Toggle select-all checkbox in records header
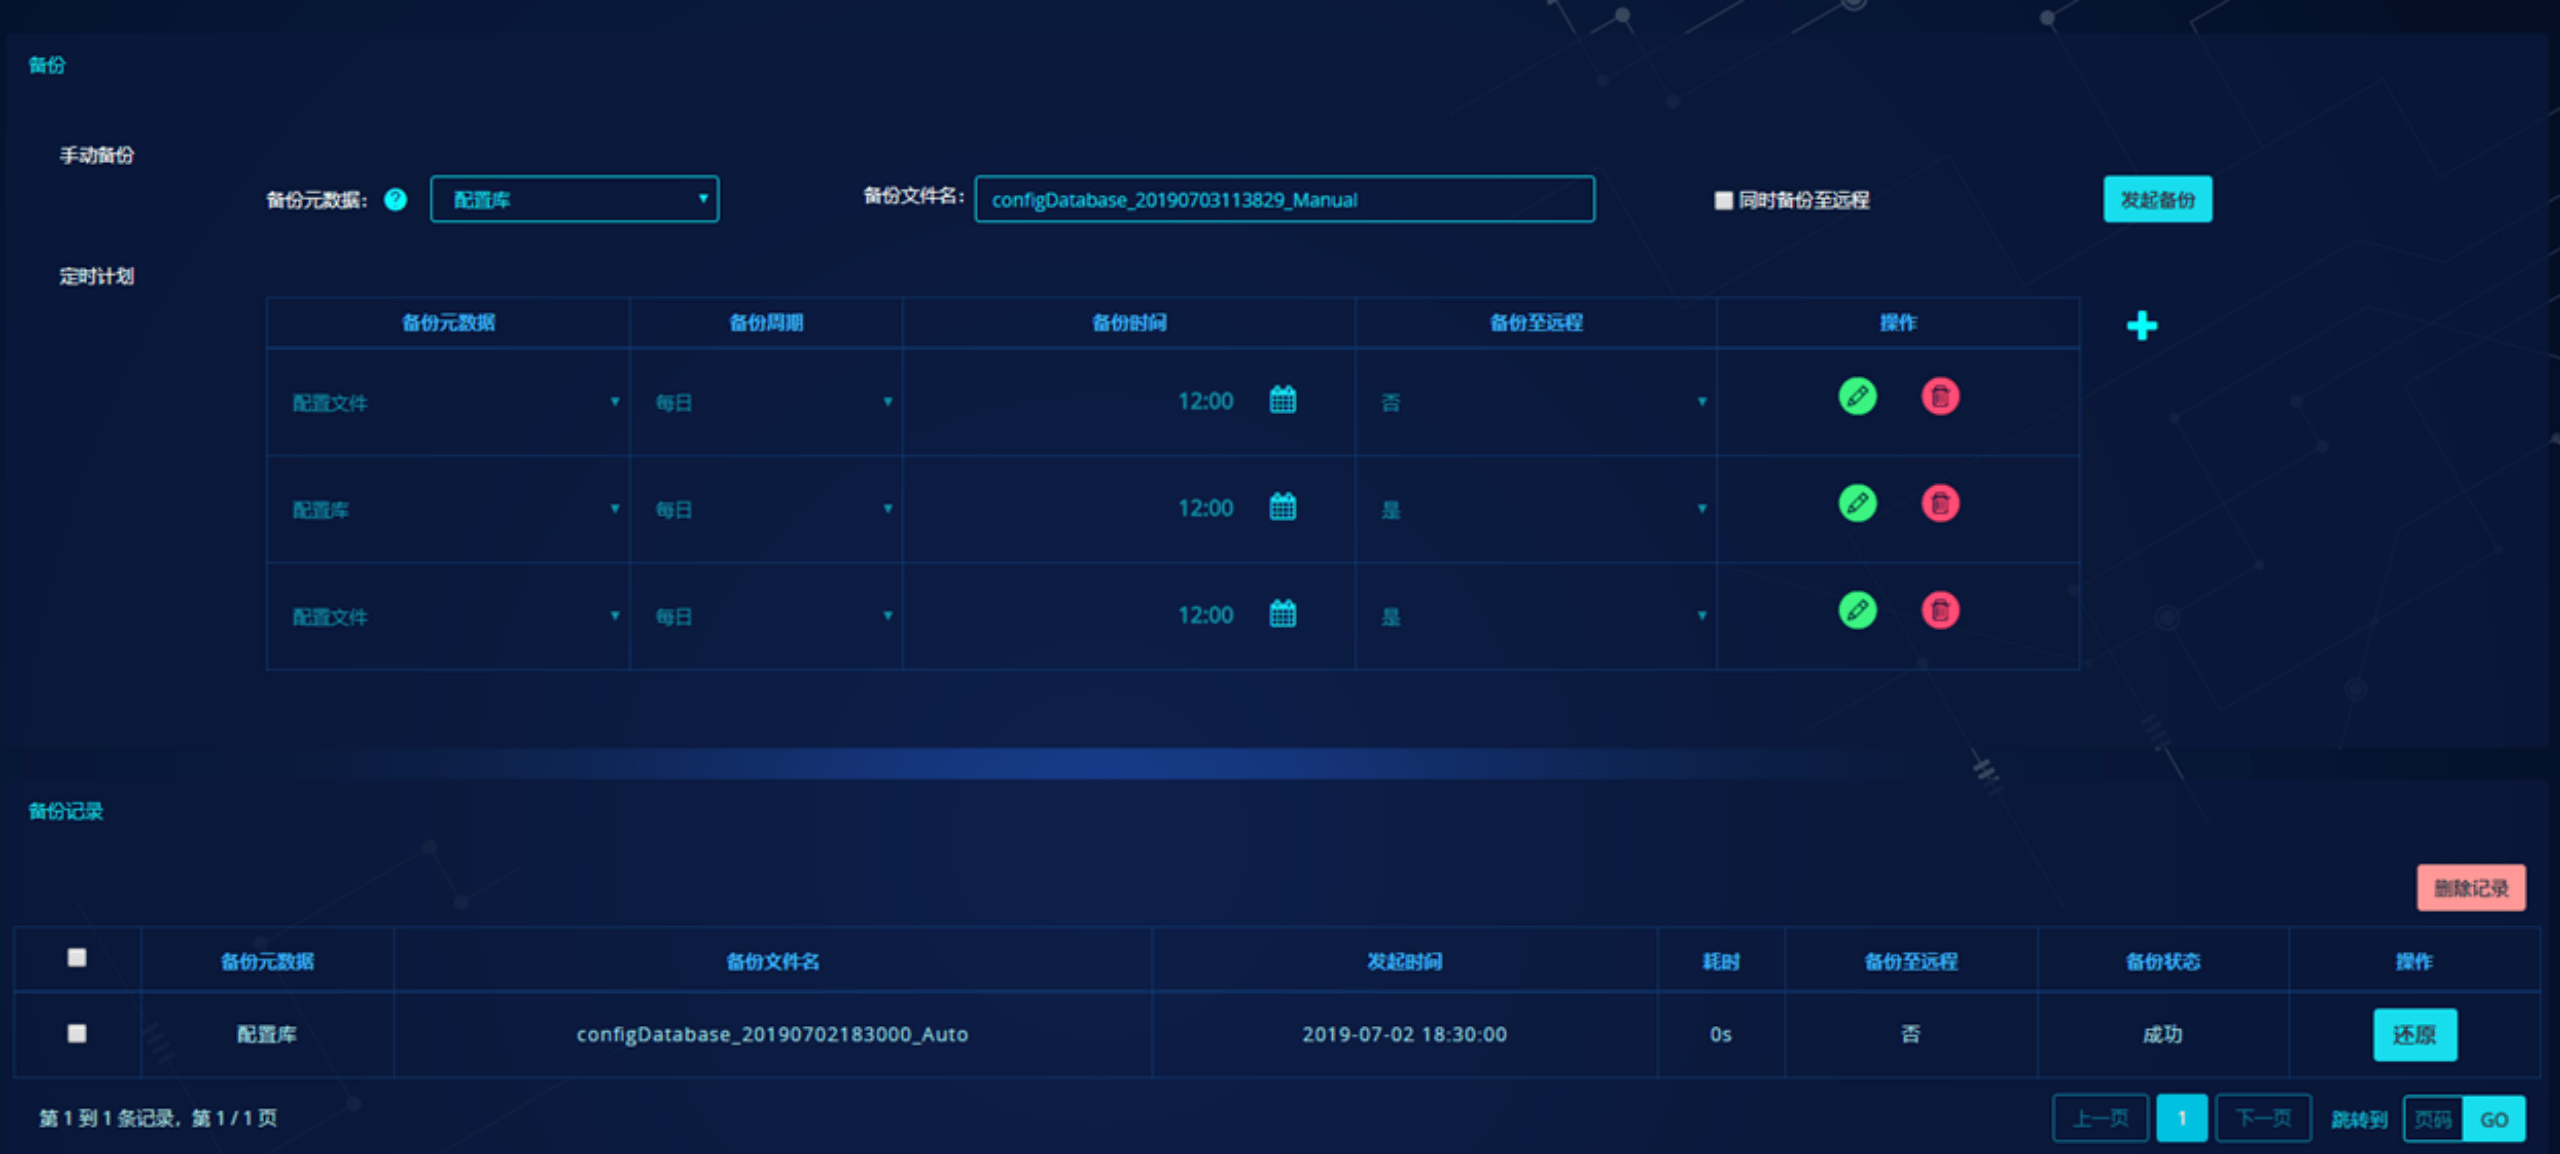Image resolution: width=2560 pixels, height=1154 pixels. pos(77,957)
